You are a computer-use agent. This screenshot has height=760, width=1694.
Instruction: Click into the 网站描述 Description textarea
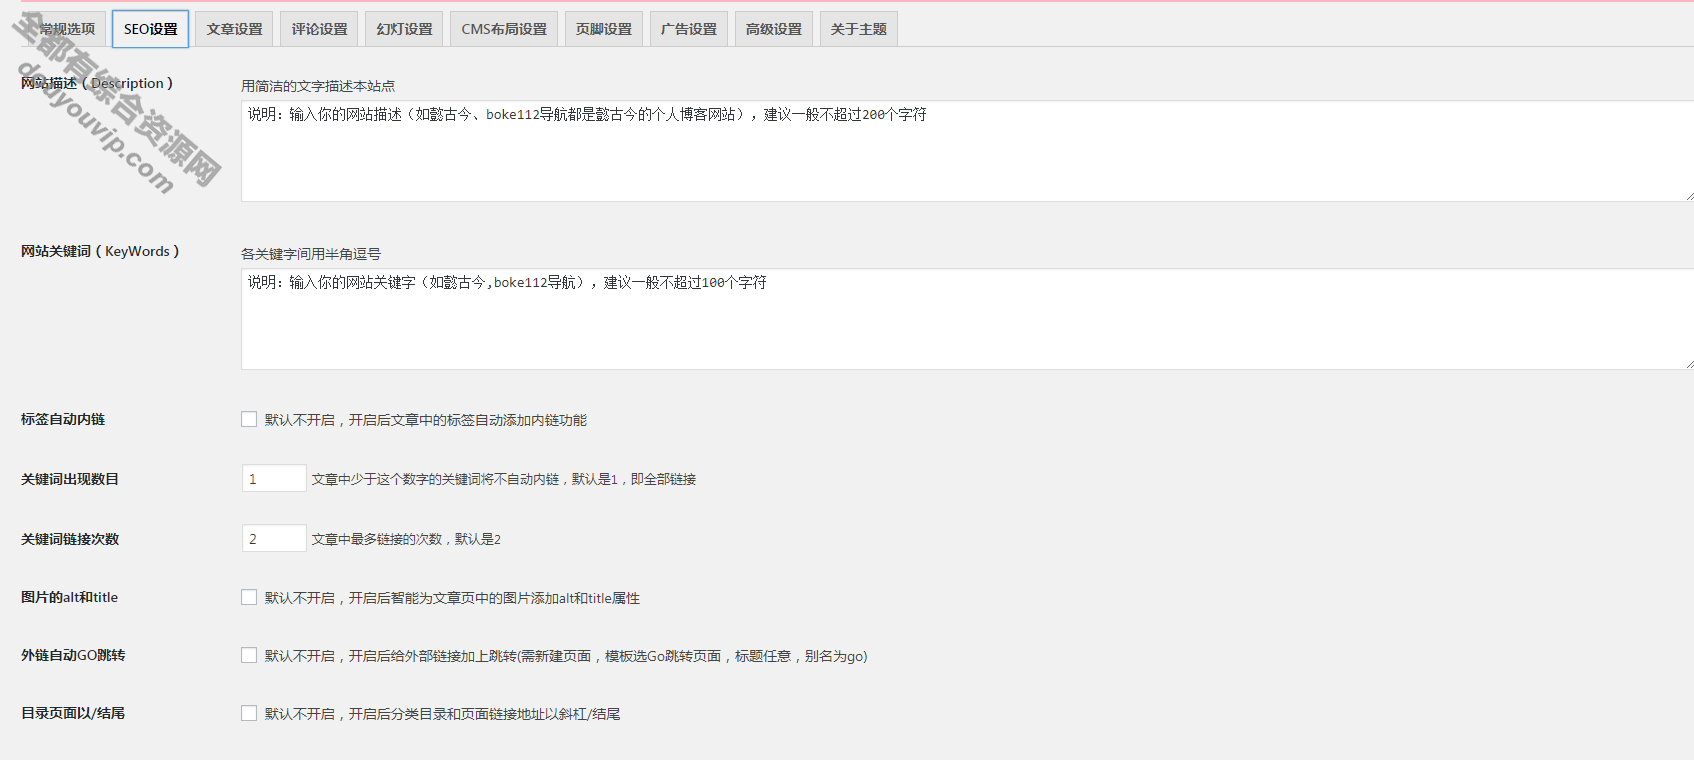point(967,151)
